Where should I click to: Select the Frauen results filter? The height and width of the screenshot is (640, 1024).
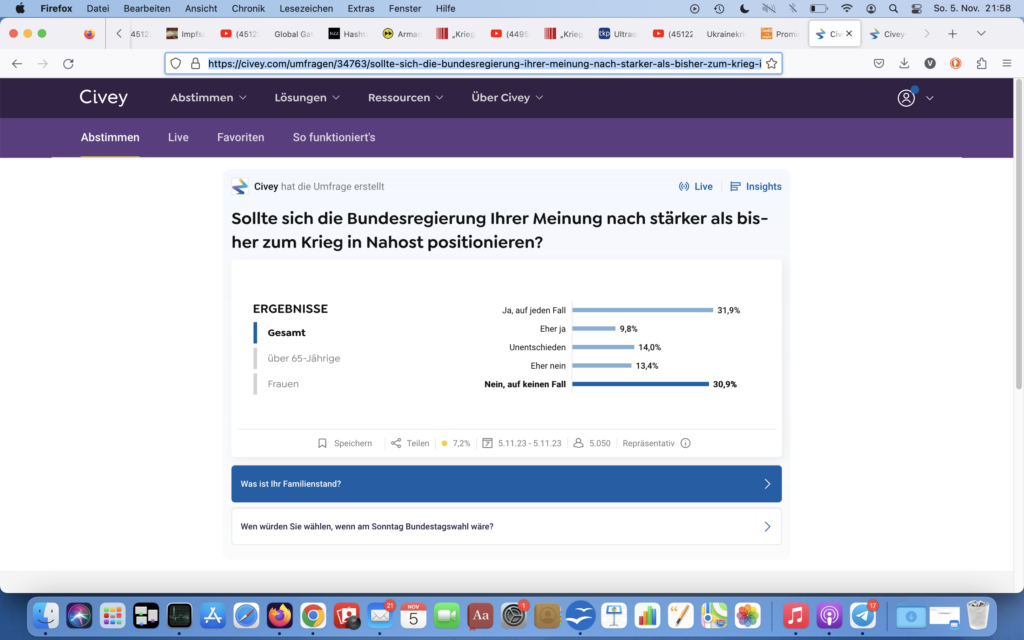point(283,384)
